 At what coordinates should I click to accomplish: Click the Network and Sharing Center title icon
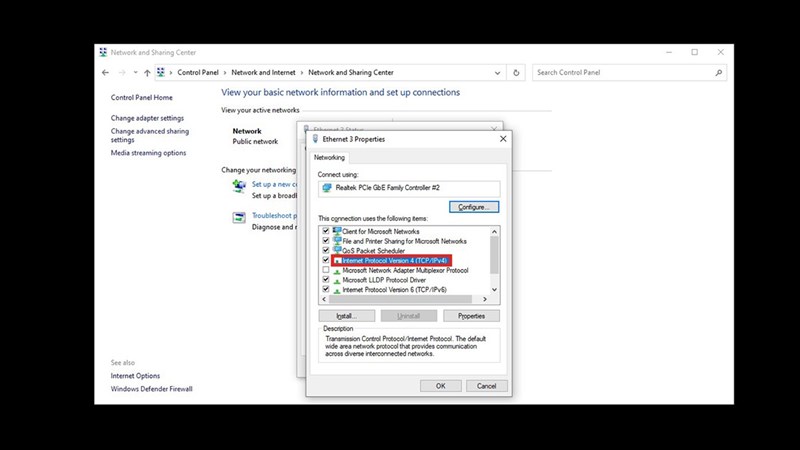(x=103, y=52)
